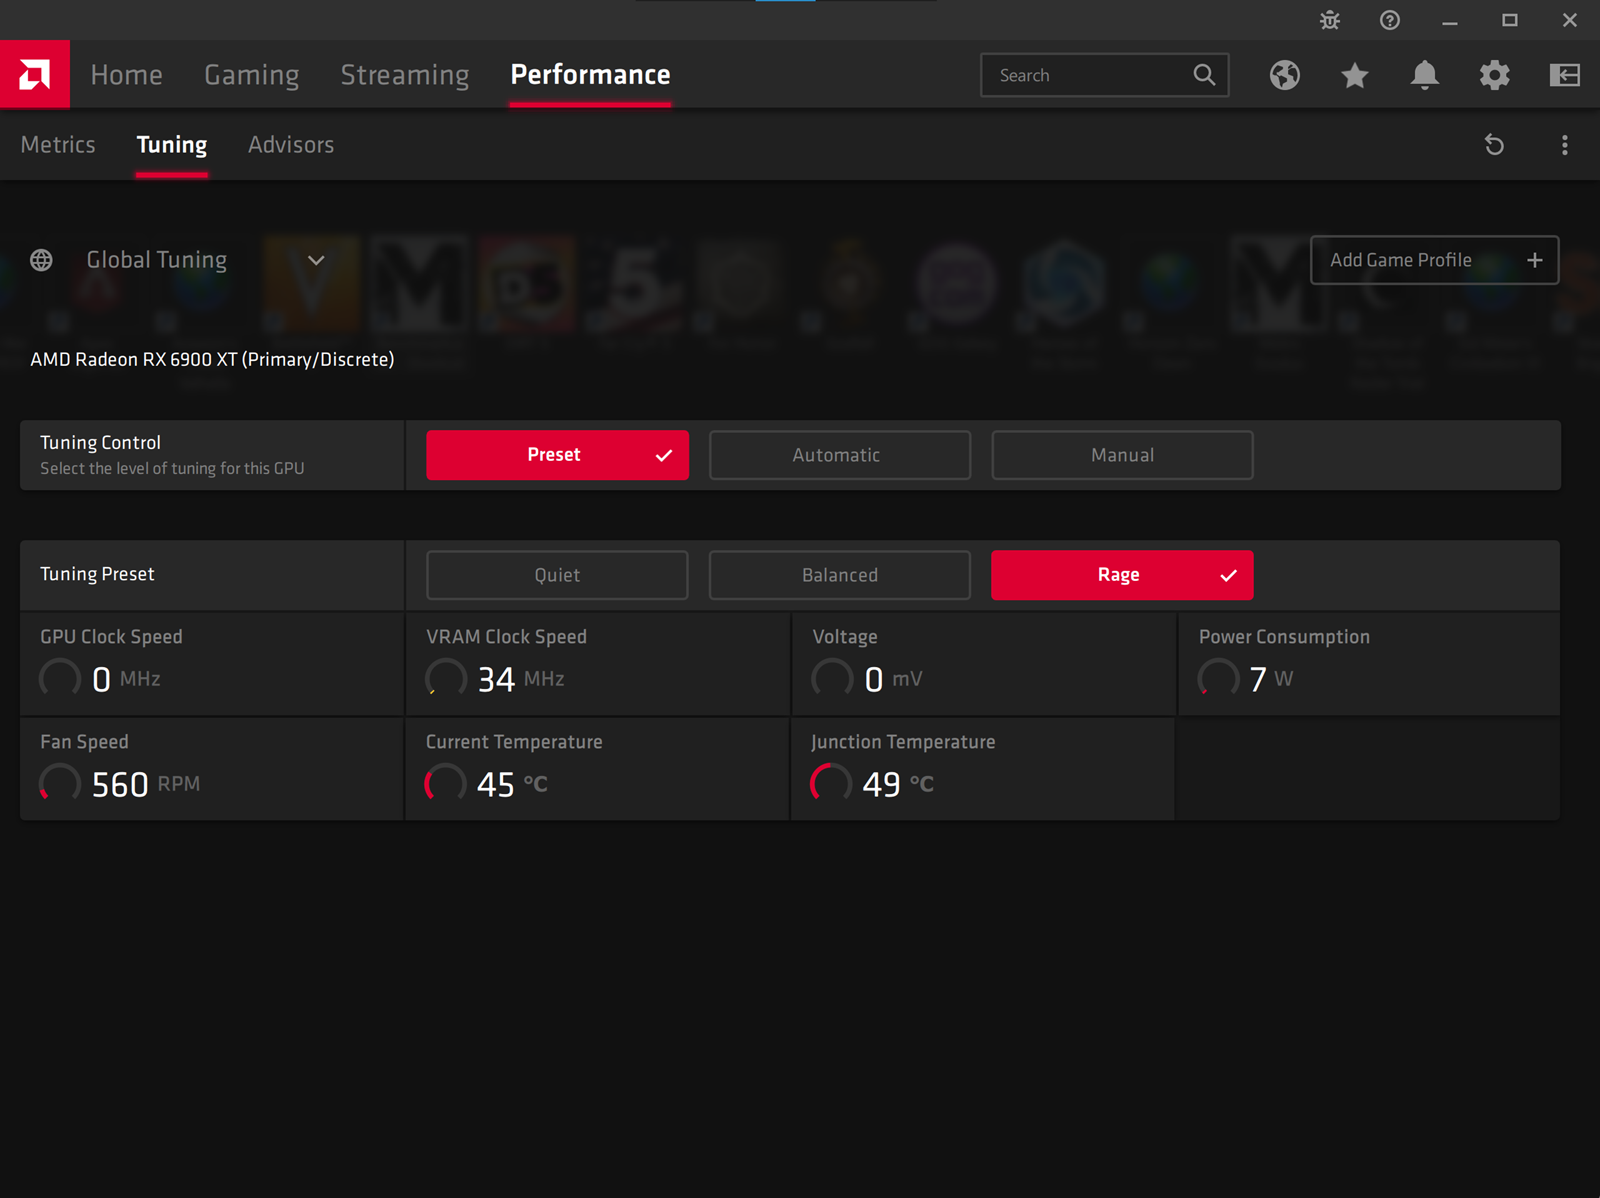Select the Tuning sub-tab
Screen dimensions: 1600x1198
[x=172, y=145]
